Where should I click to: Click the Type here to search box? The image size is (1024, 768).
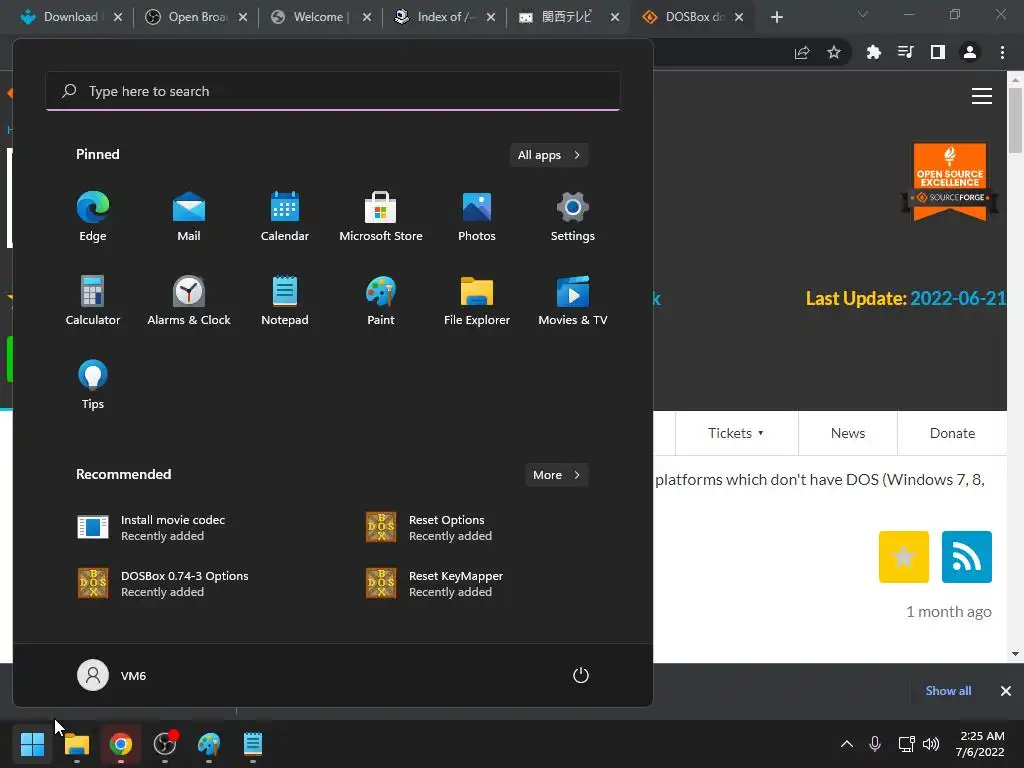point(333,91)
